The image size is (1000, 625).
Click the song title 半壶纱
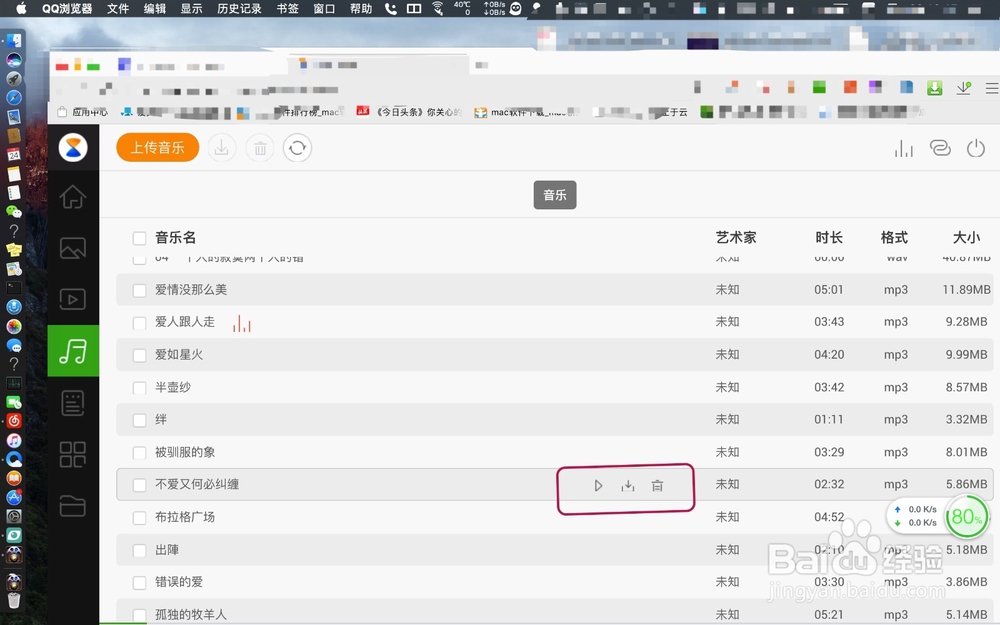click(x=173, y=387)
